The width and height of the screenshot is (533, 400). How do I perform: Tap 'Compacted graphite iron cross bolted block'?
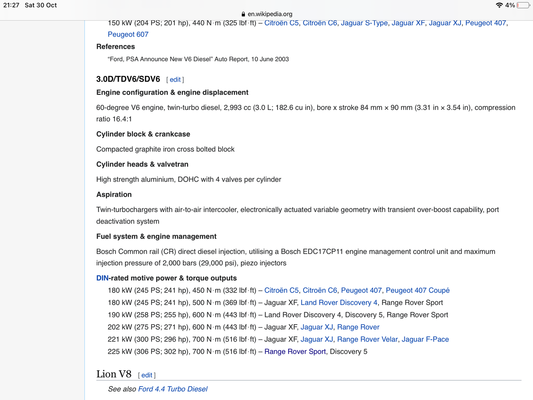165,149
